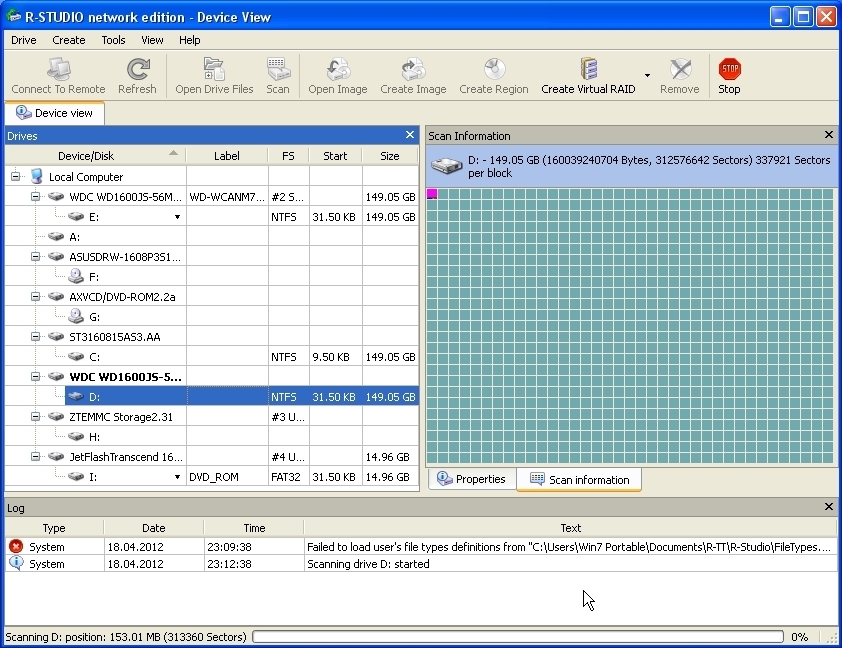
Task: Click the info icon in second log row
Action: pyautogui.click(x=16, y=563)
